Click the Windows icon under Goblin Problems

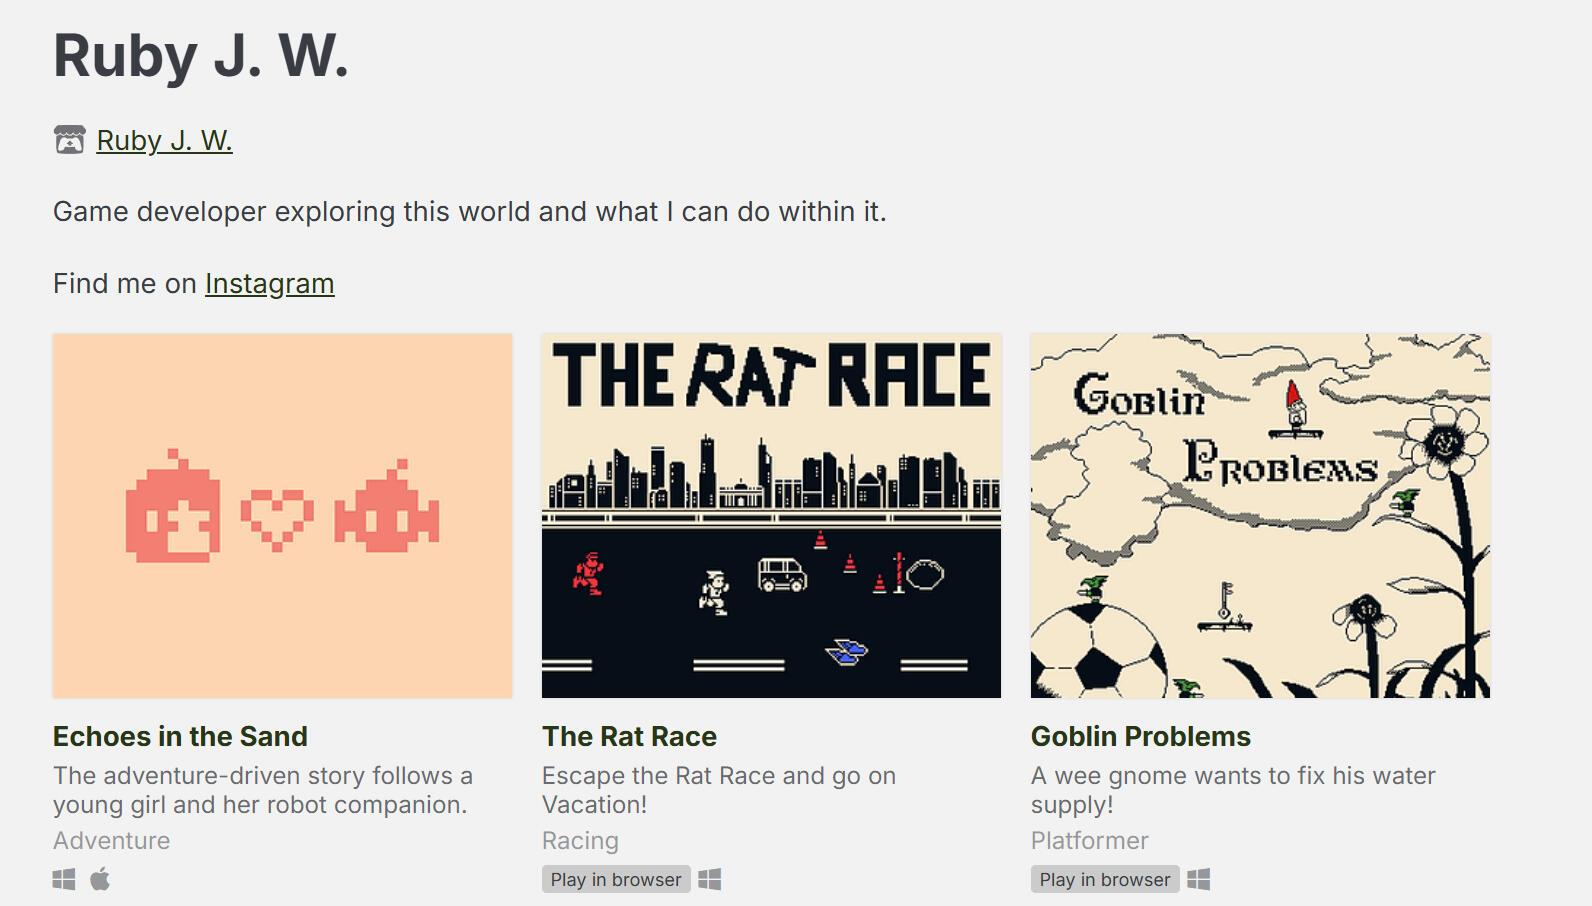pos(1199,880)
